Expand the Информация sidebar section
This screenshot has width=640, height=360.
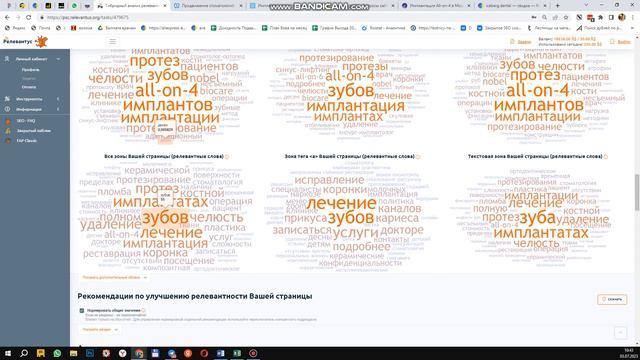pos(58,109)
